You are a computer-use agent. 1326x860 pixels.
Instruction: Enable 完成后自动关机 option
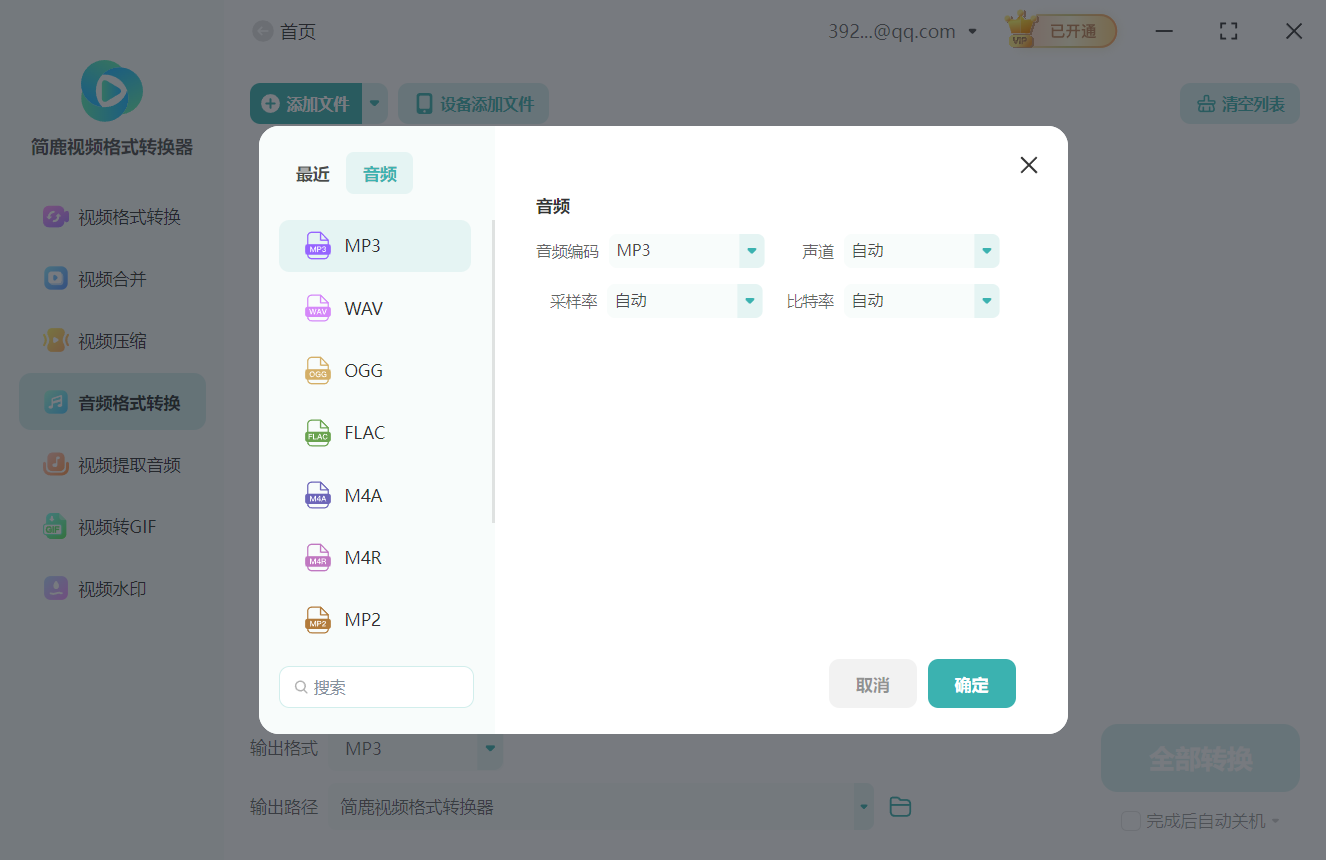click(x=1130, y=820)
